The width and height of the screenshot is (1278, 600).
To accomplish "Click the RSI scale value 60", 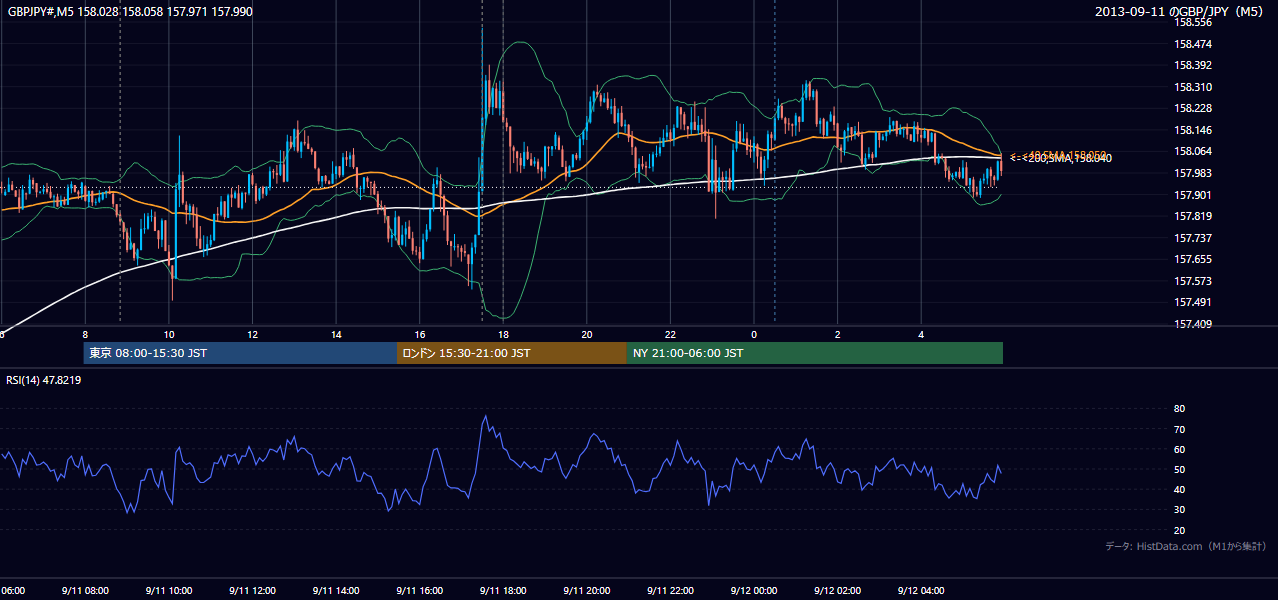I will coord(1179,449).
